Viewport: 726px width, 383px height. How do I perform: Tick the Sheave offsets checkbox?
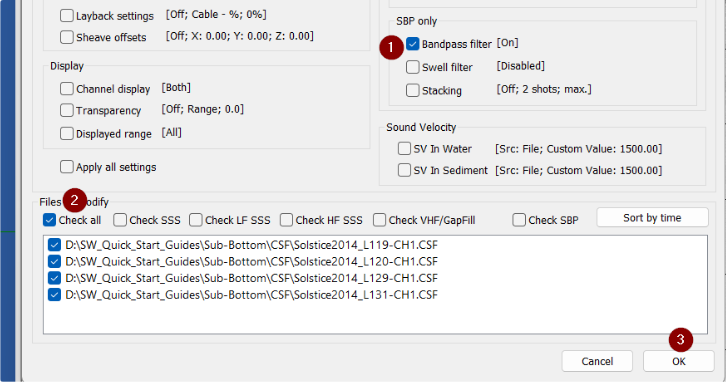click(x=67, y=37)
